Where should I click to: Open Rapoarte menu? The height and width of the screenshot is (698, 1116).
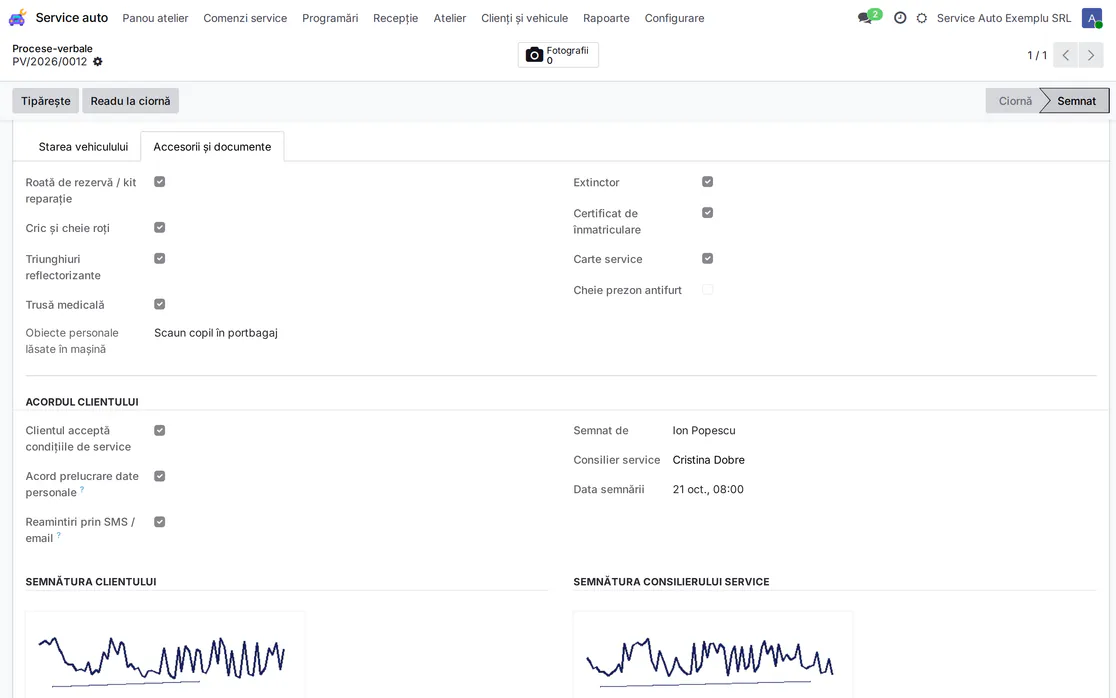pos(606,18)
